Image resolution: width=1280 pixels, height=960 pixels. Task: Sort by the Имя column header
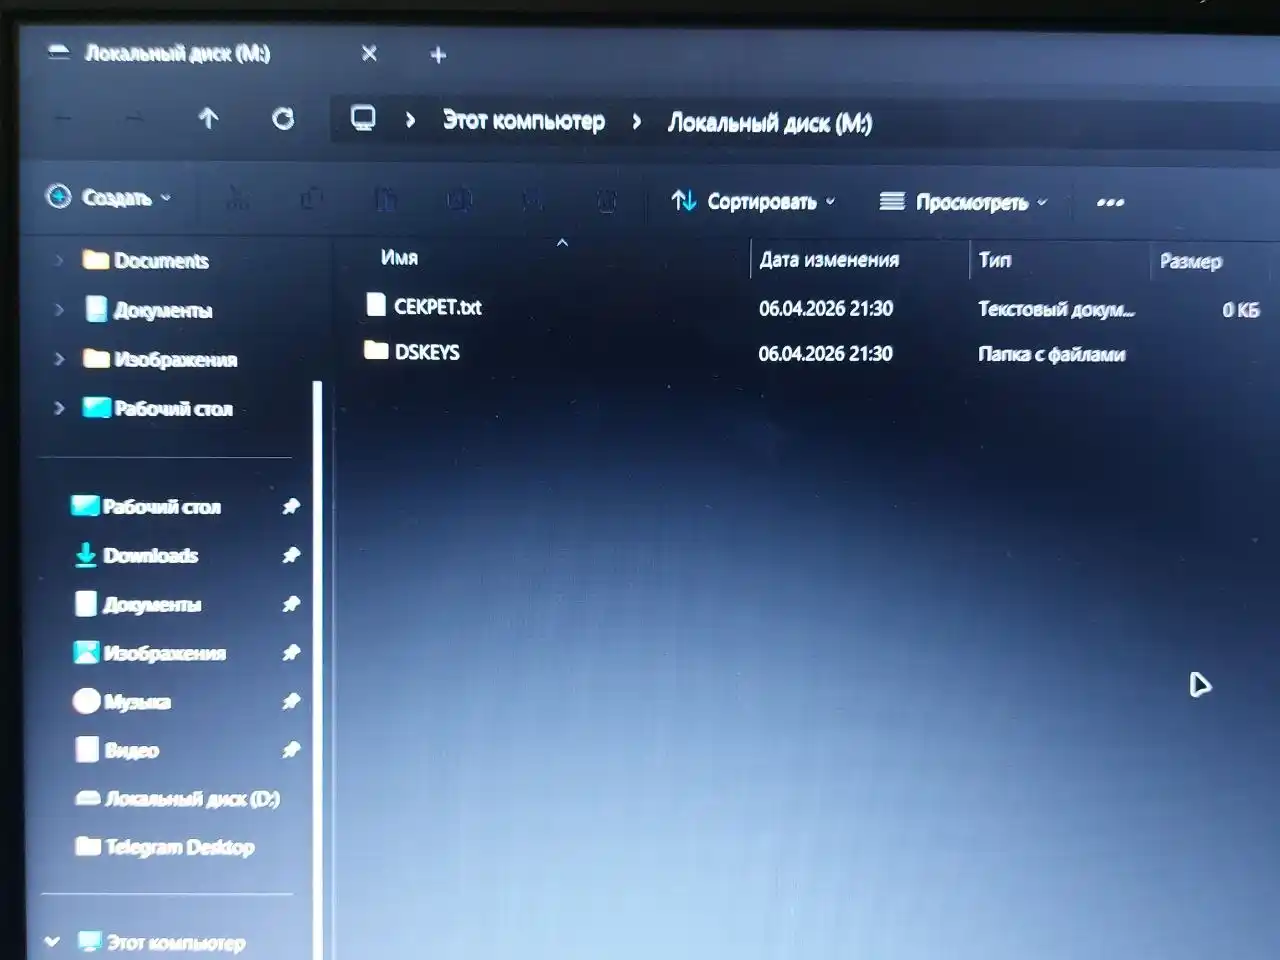pos(399,258)
